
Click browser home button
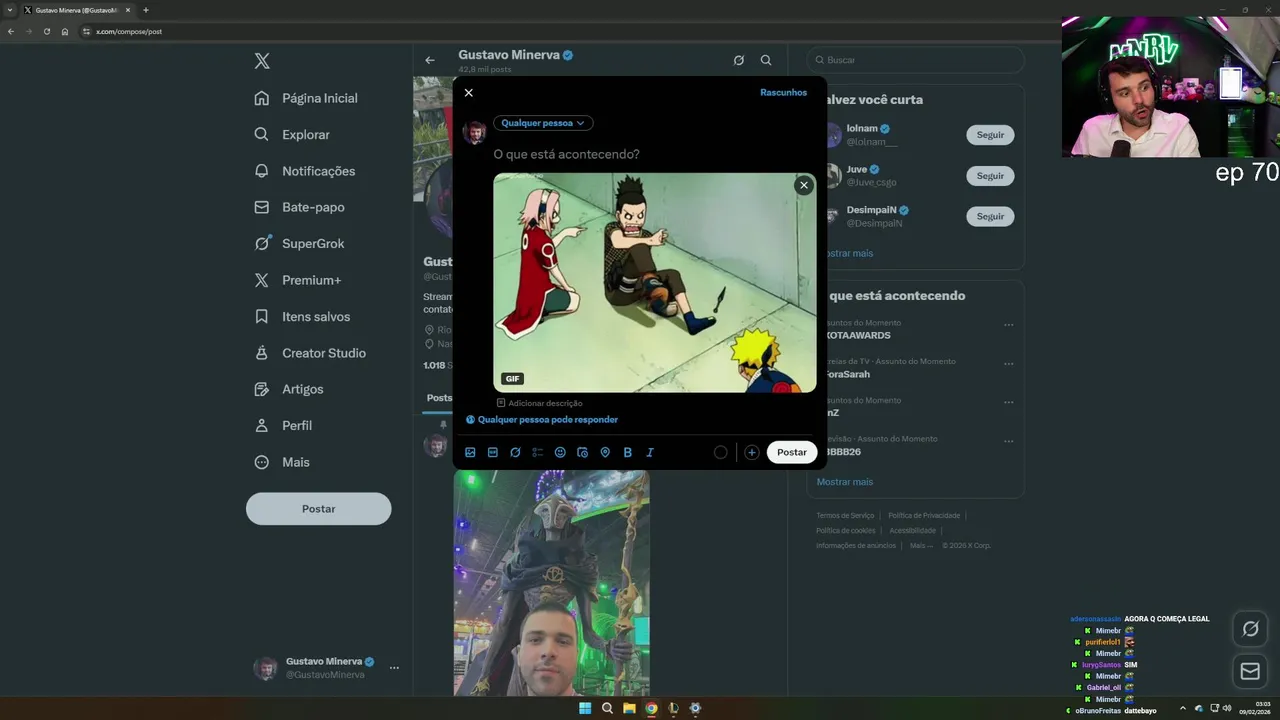pos(65,31)
